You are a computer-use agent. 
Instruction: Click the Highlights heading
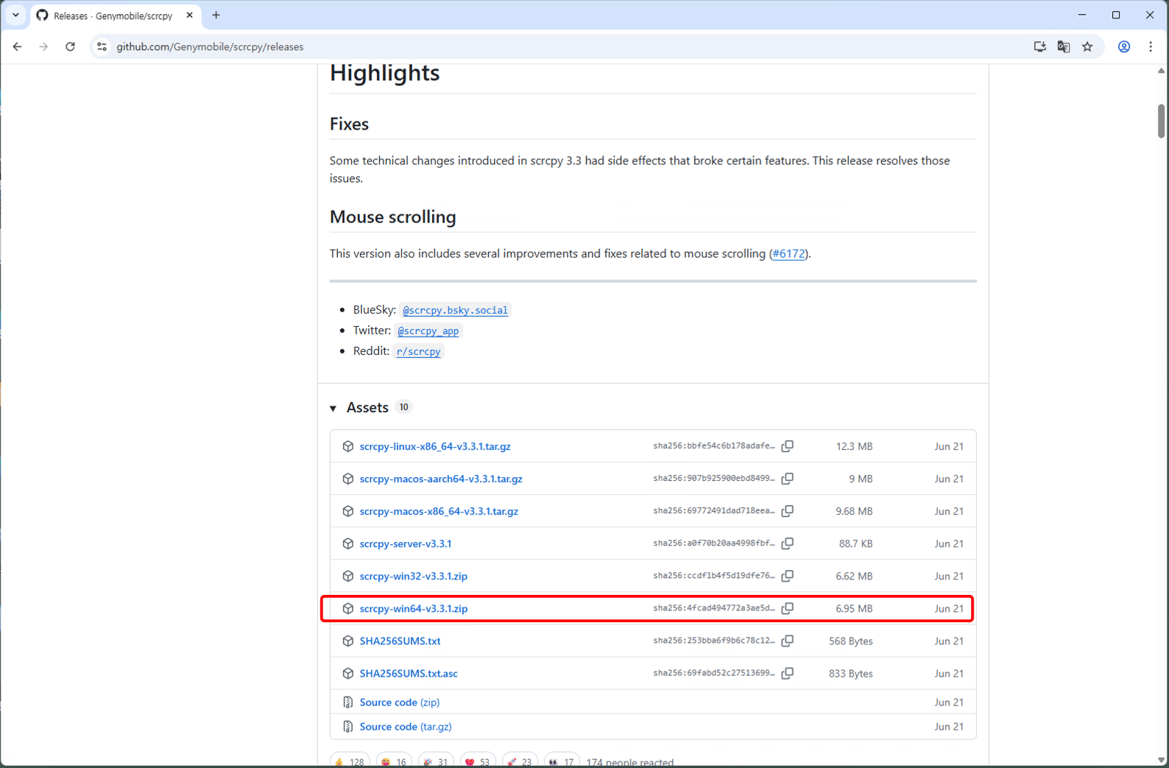[x=385, y=73]
